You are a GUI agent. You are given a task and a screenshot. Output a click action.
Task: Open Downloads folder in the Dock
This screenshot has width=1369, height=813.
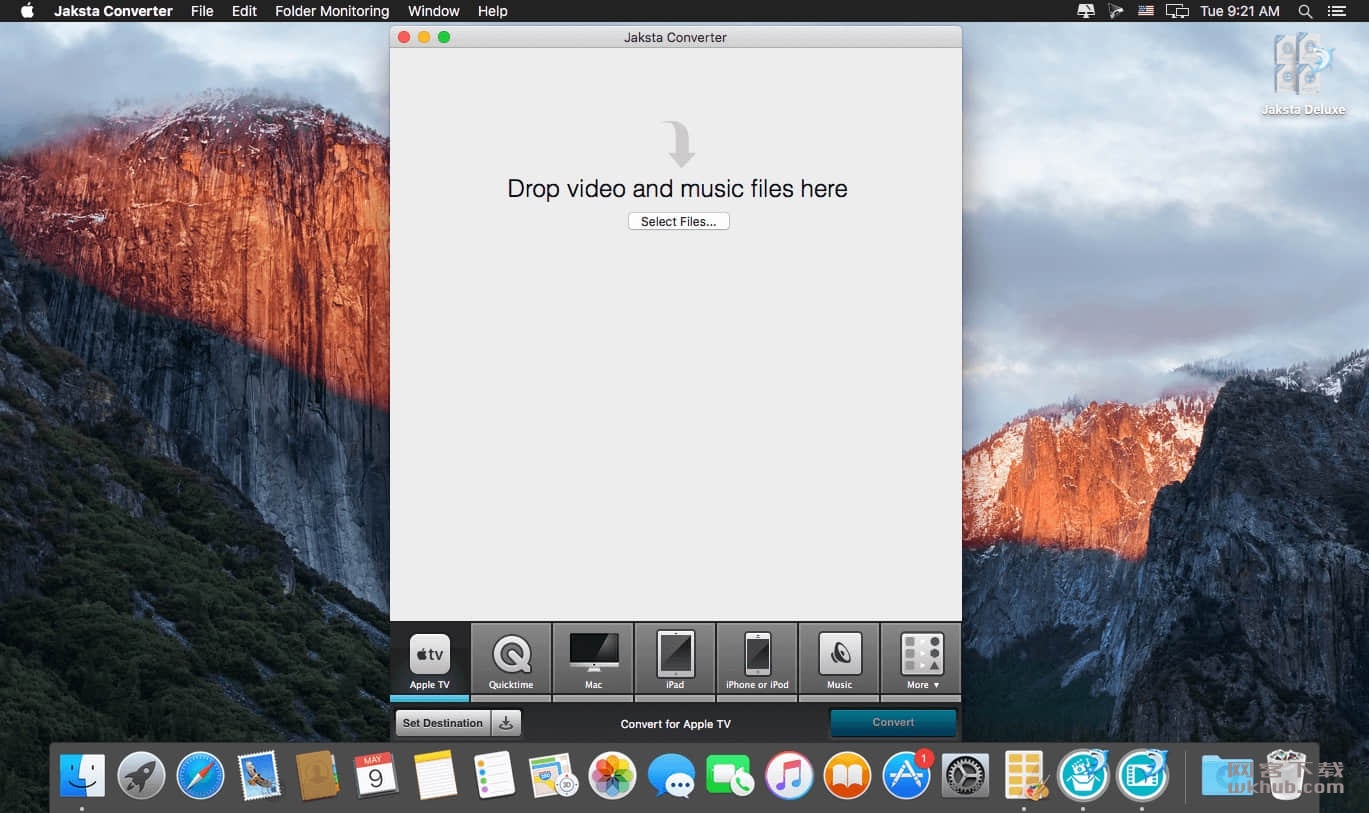1226,775
